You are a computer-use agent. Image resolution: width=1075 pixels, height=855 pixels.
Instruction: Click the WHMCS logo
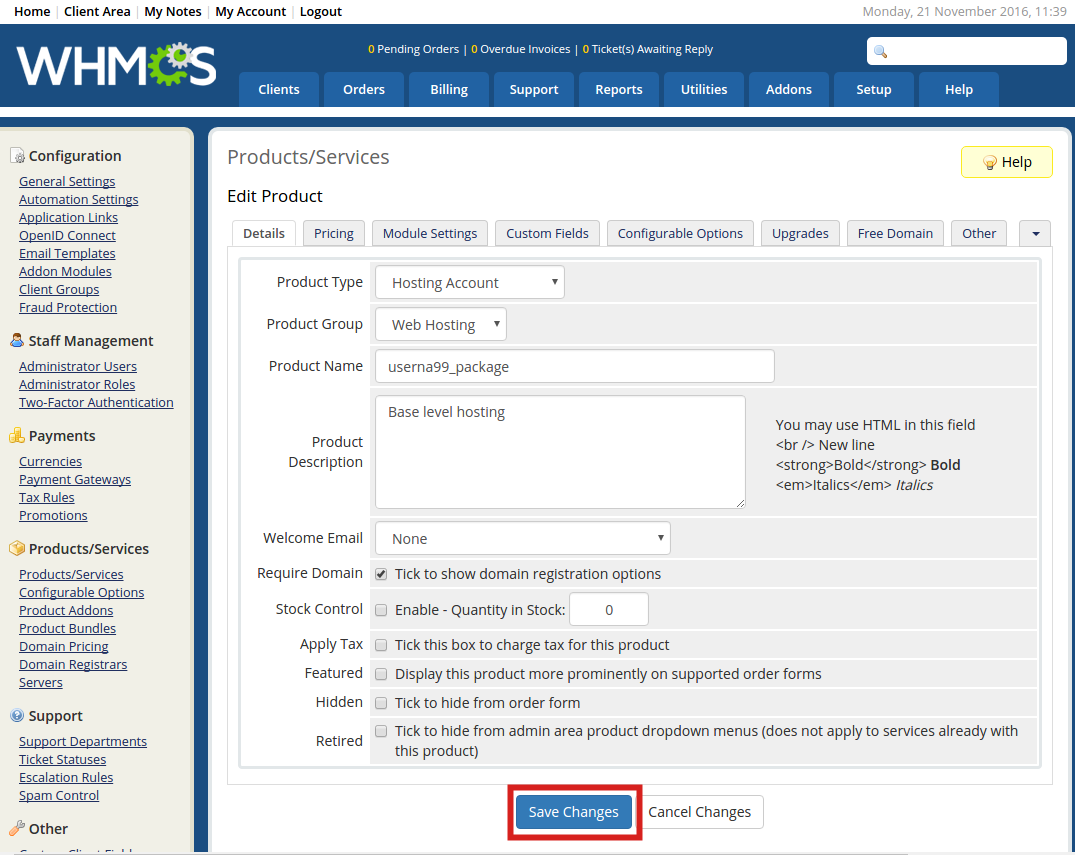point(116,66)
